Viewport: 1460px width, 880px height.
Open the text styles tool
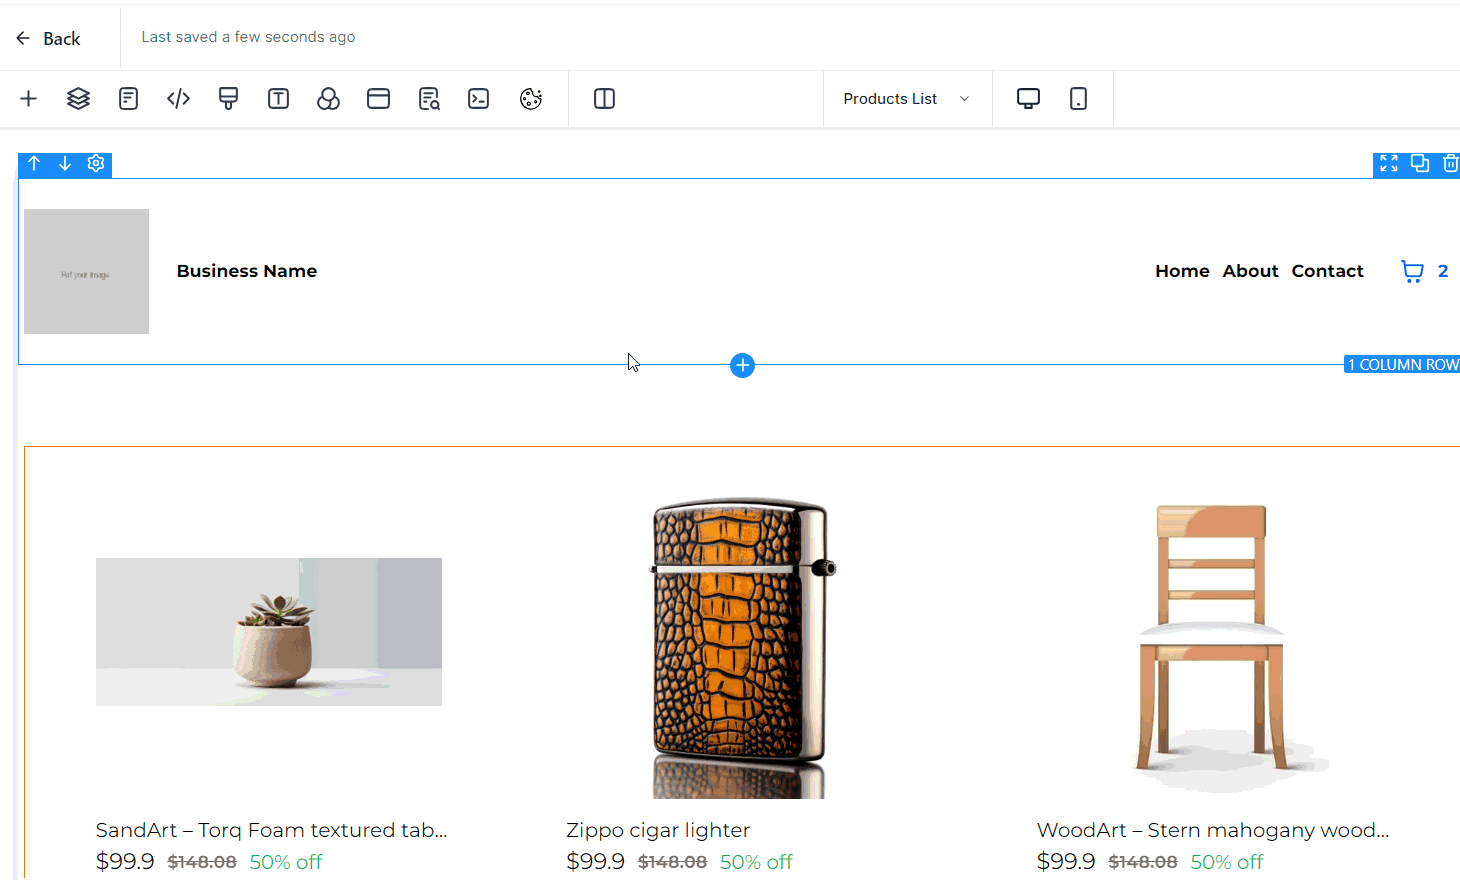[x=278, y=98]
